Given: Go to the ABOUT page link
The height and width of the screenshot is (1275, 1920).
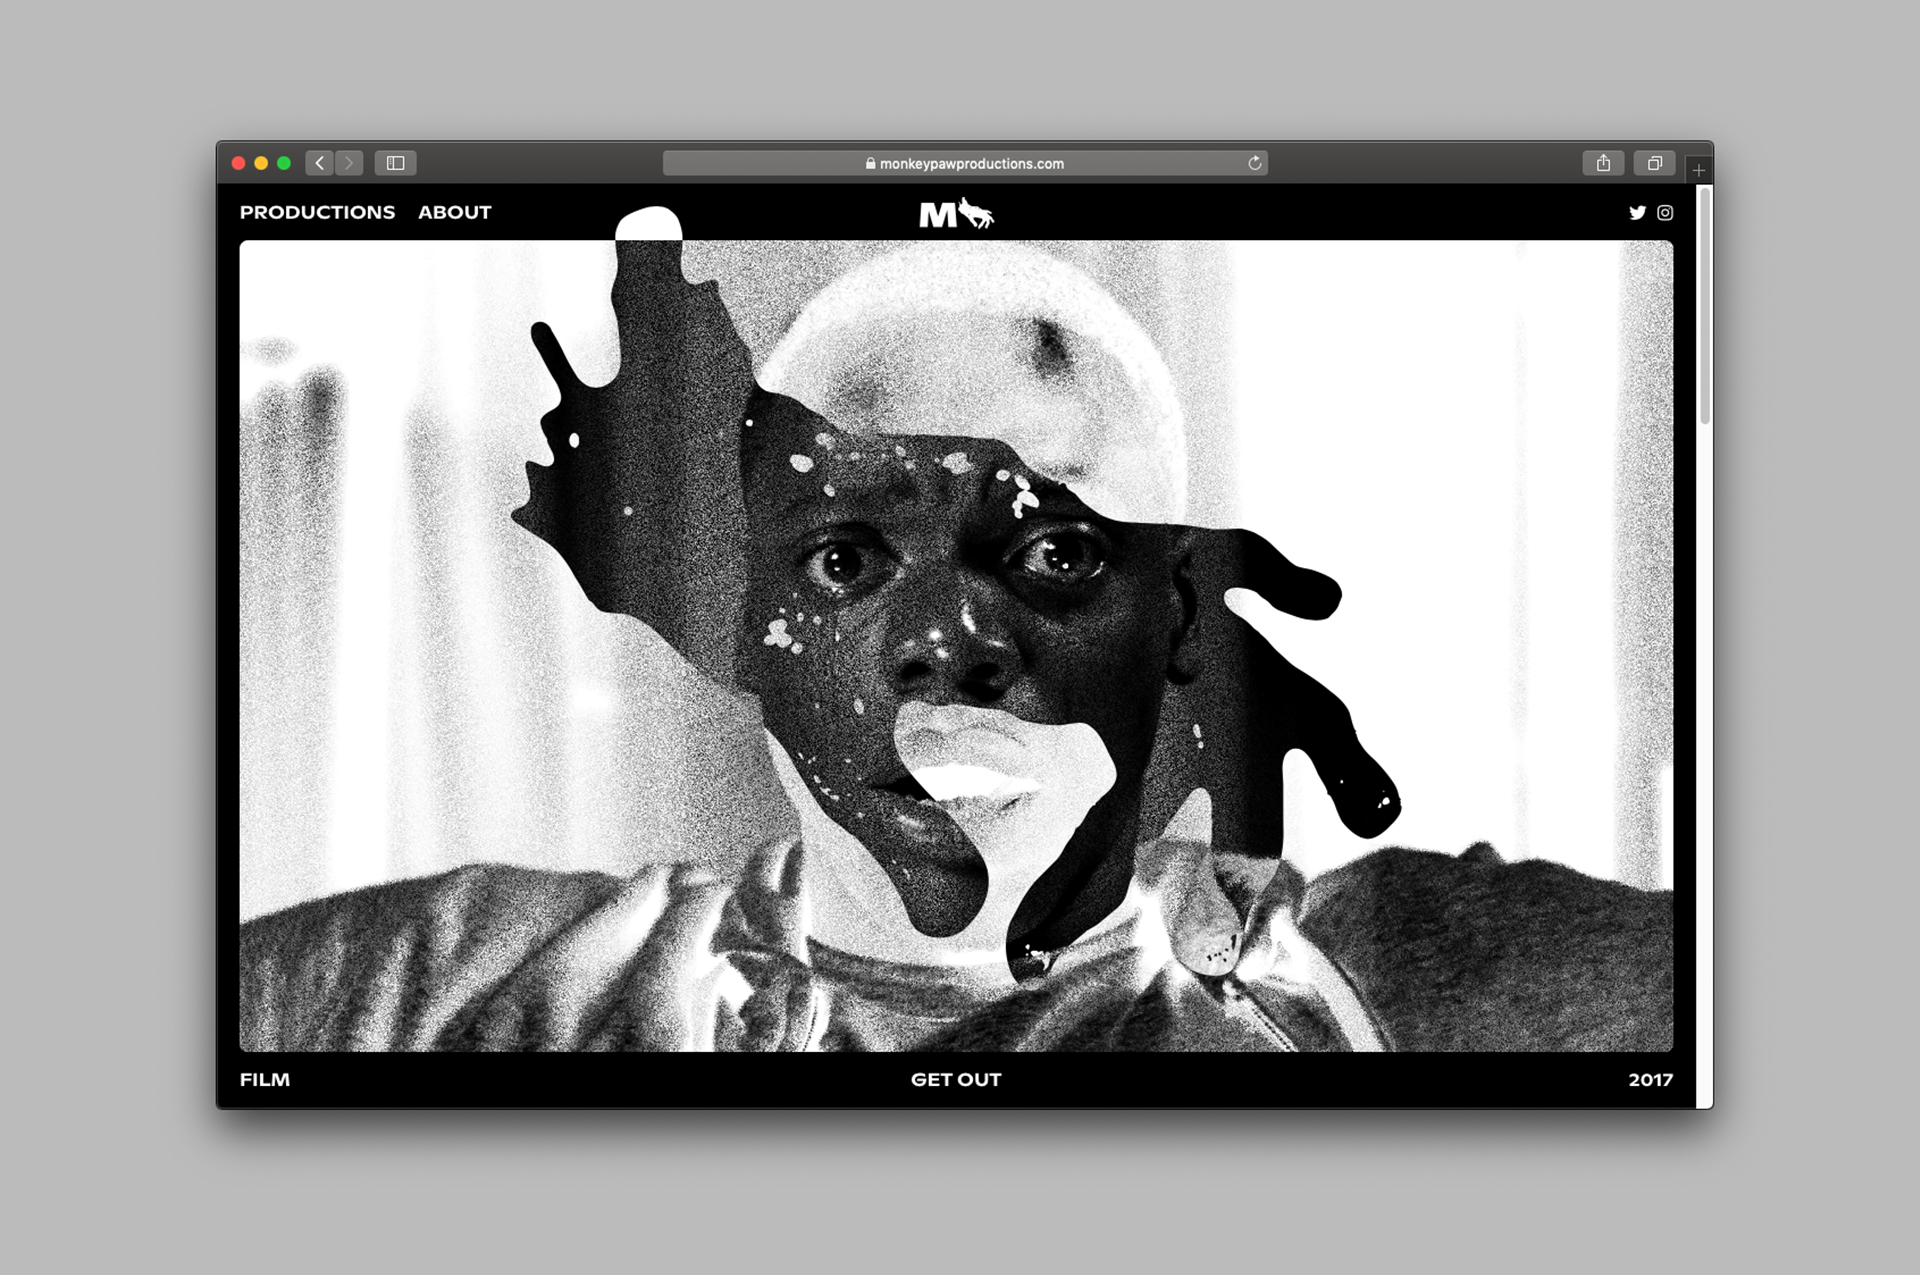Looking at the screenshot, I should [454, 212].
